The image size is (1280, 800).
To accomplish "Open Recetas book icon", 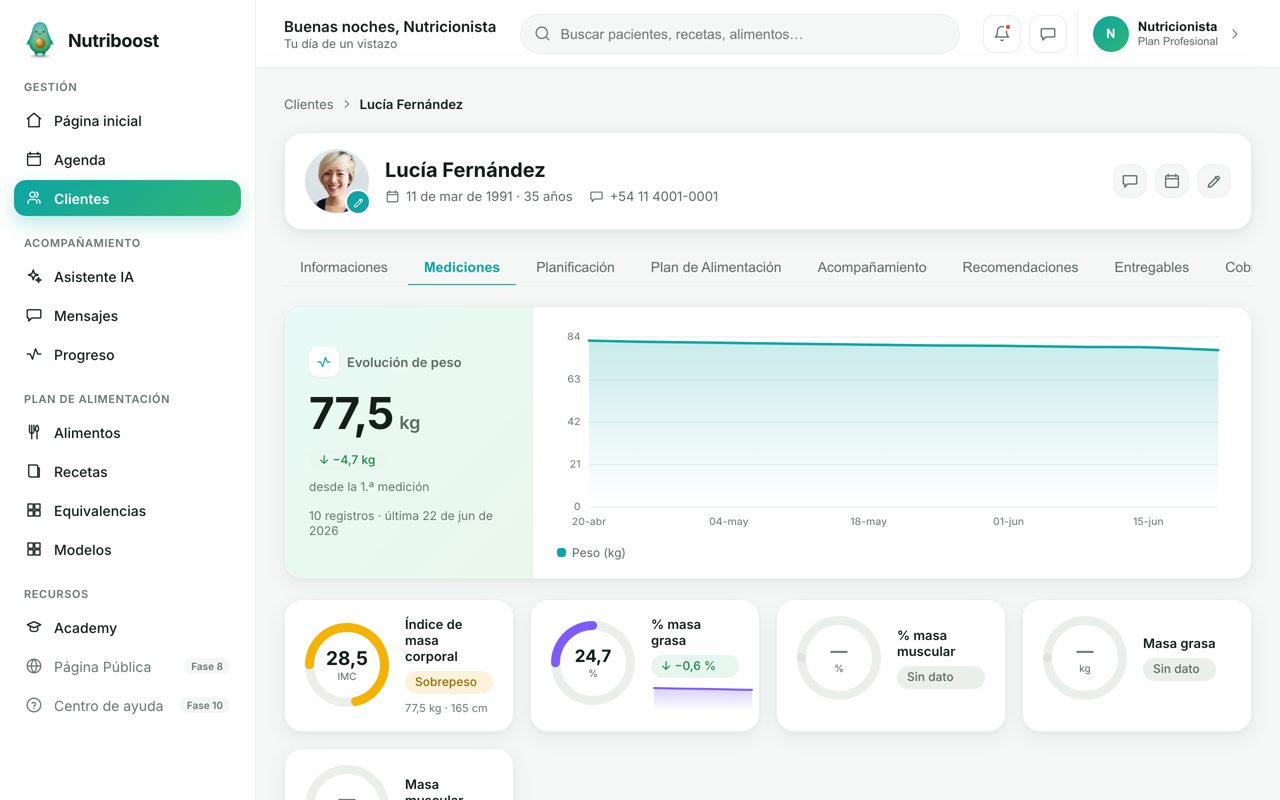I will [34, 472].
